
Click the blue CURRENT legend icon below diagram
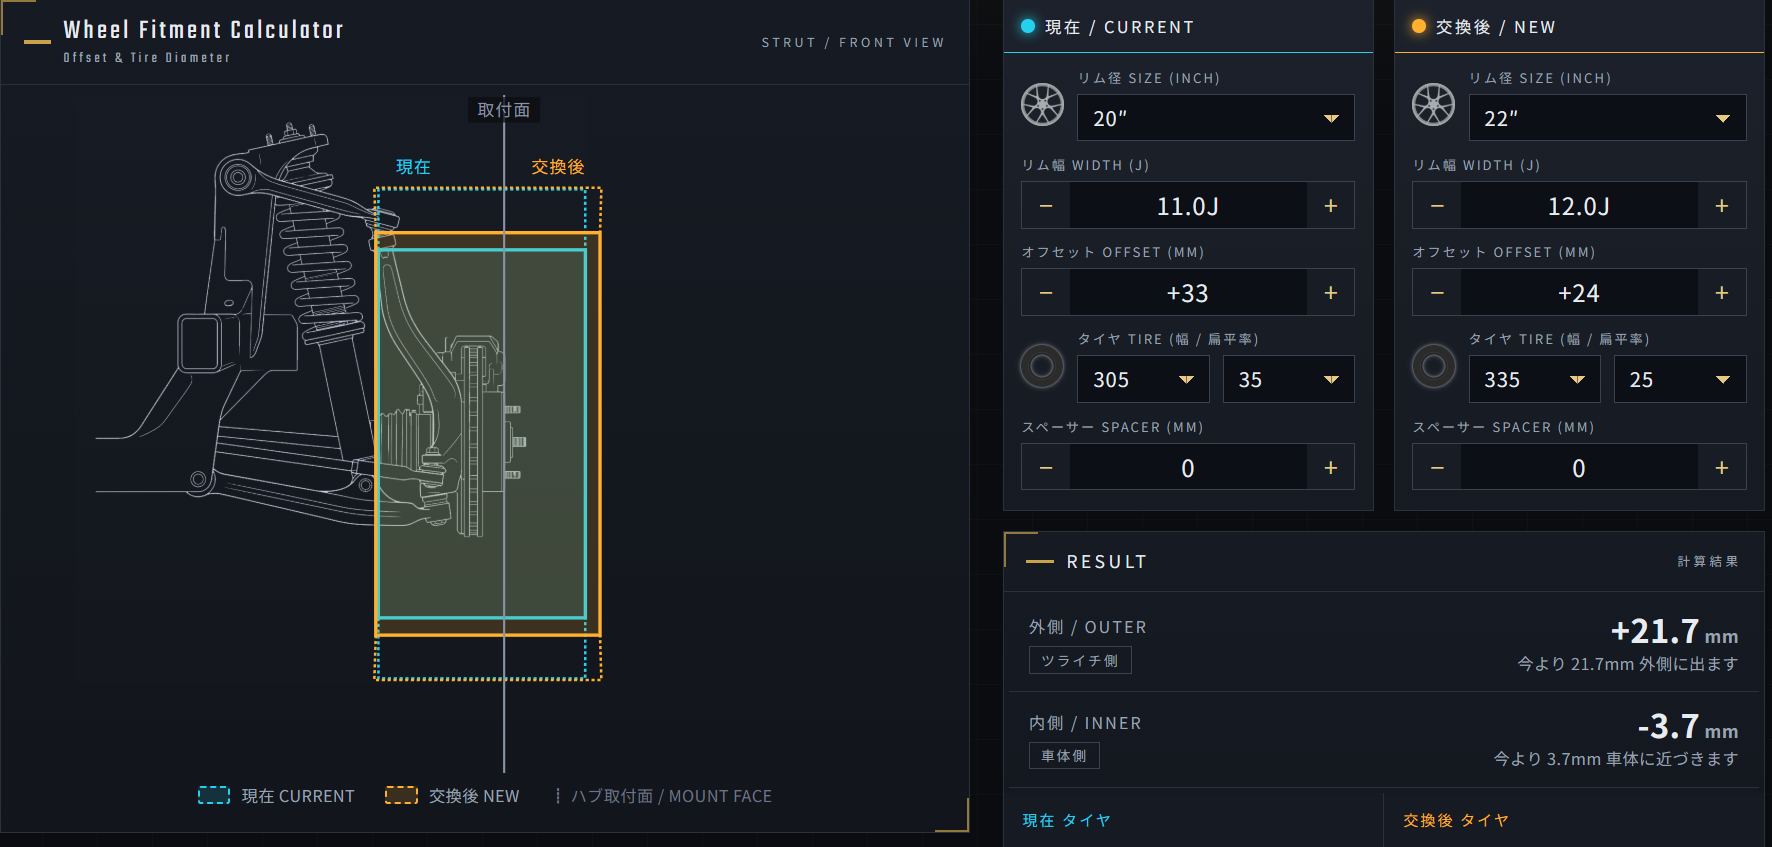(214, 795)
